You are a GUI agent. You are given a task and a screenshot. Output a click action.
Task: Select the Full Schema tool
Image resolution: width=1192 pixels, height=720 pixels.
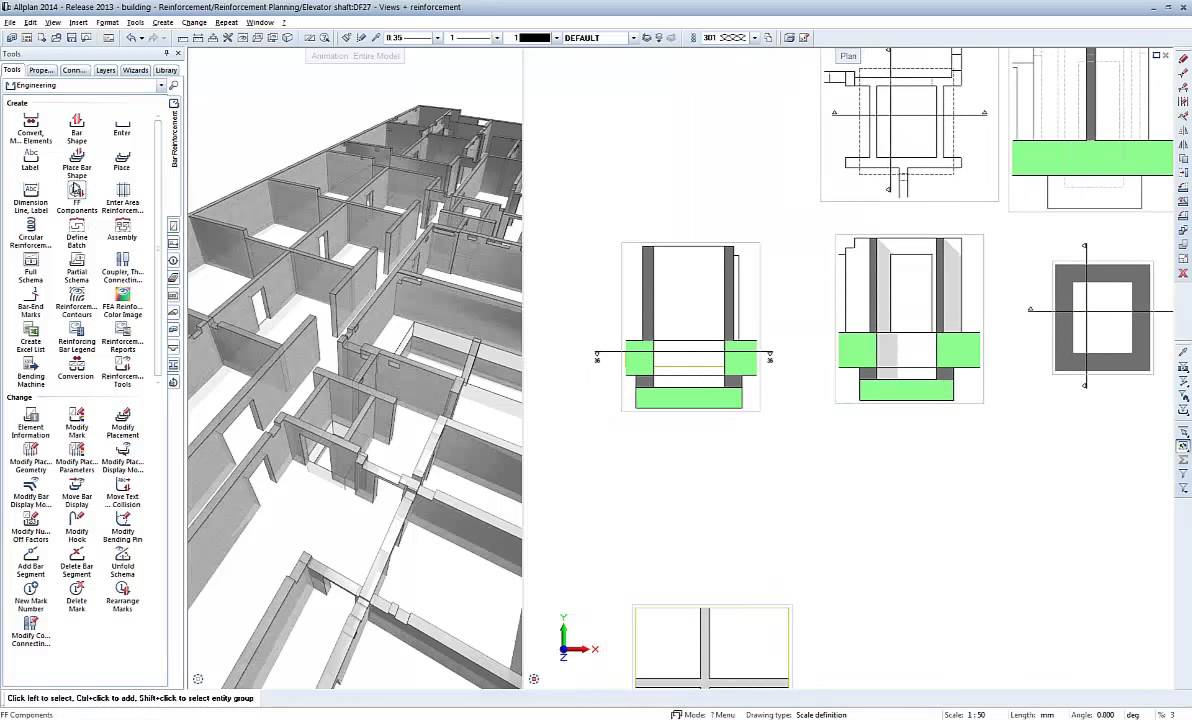tap(30, 268)
